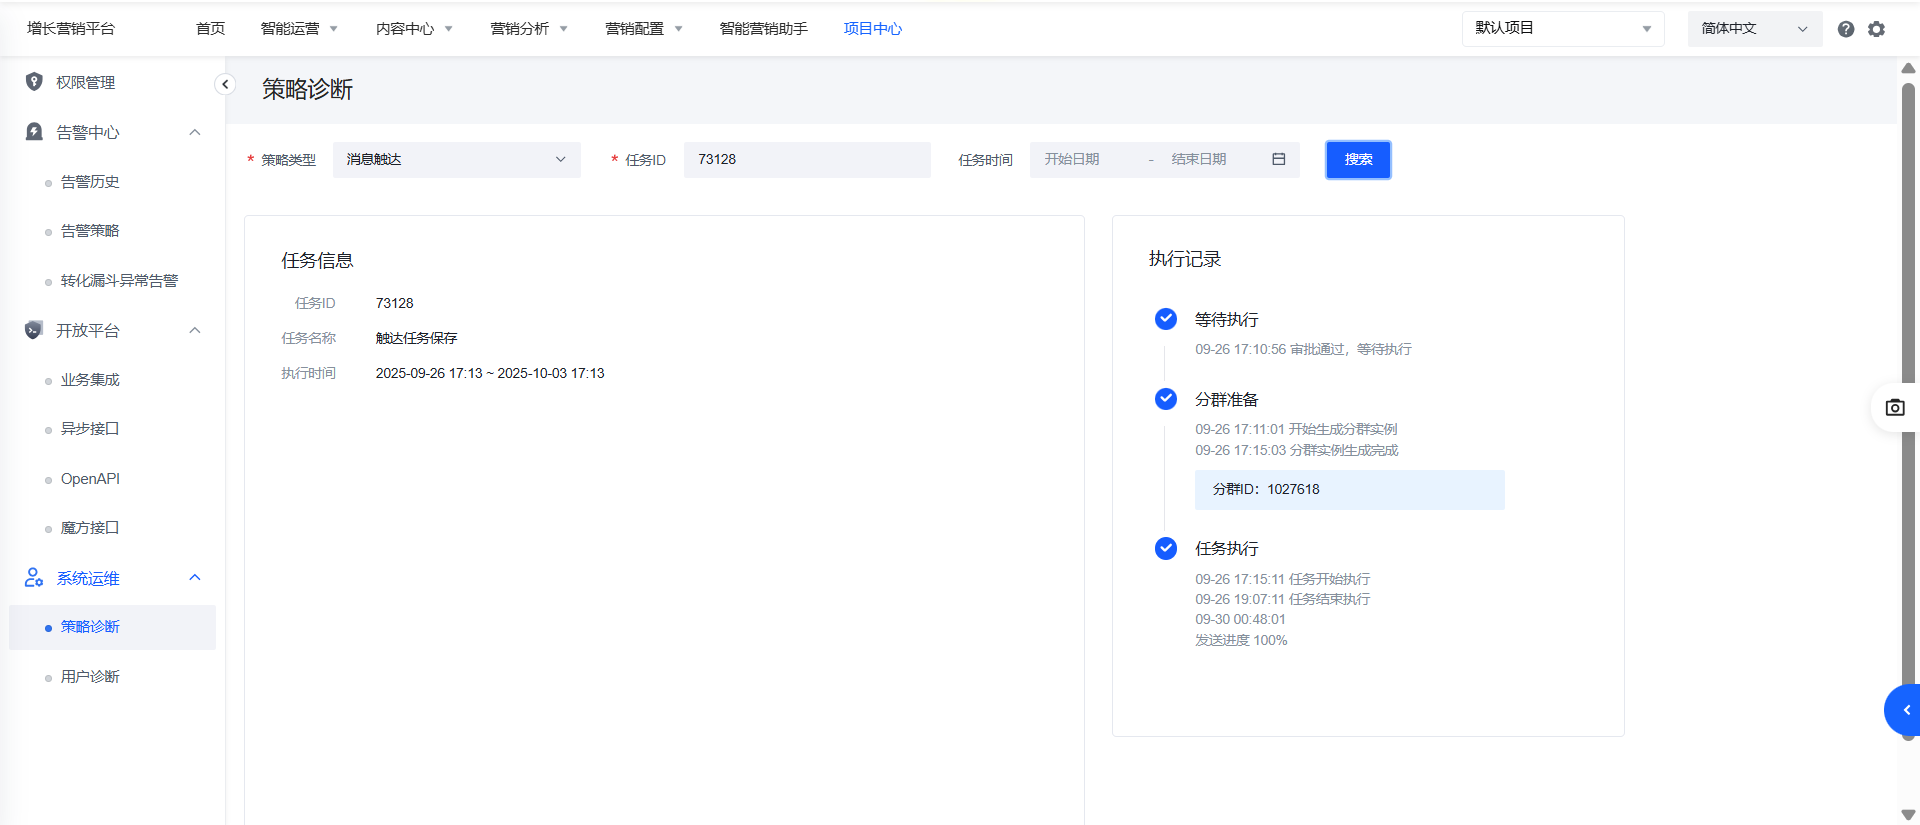1920x825 pixels.
Task: Click the scrollbar down arrow
Action: click(1908, 814)
